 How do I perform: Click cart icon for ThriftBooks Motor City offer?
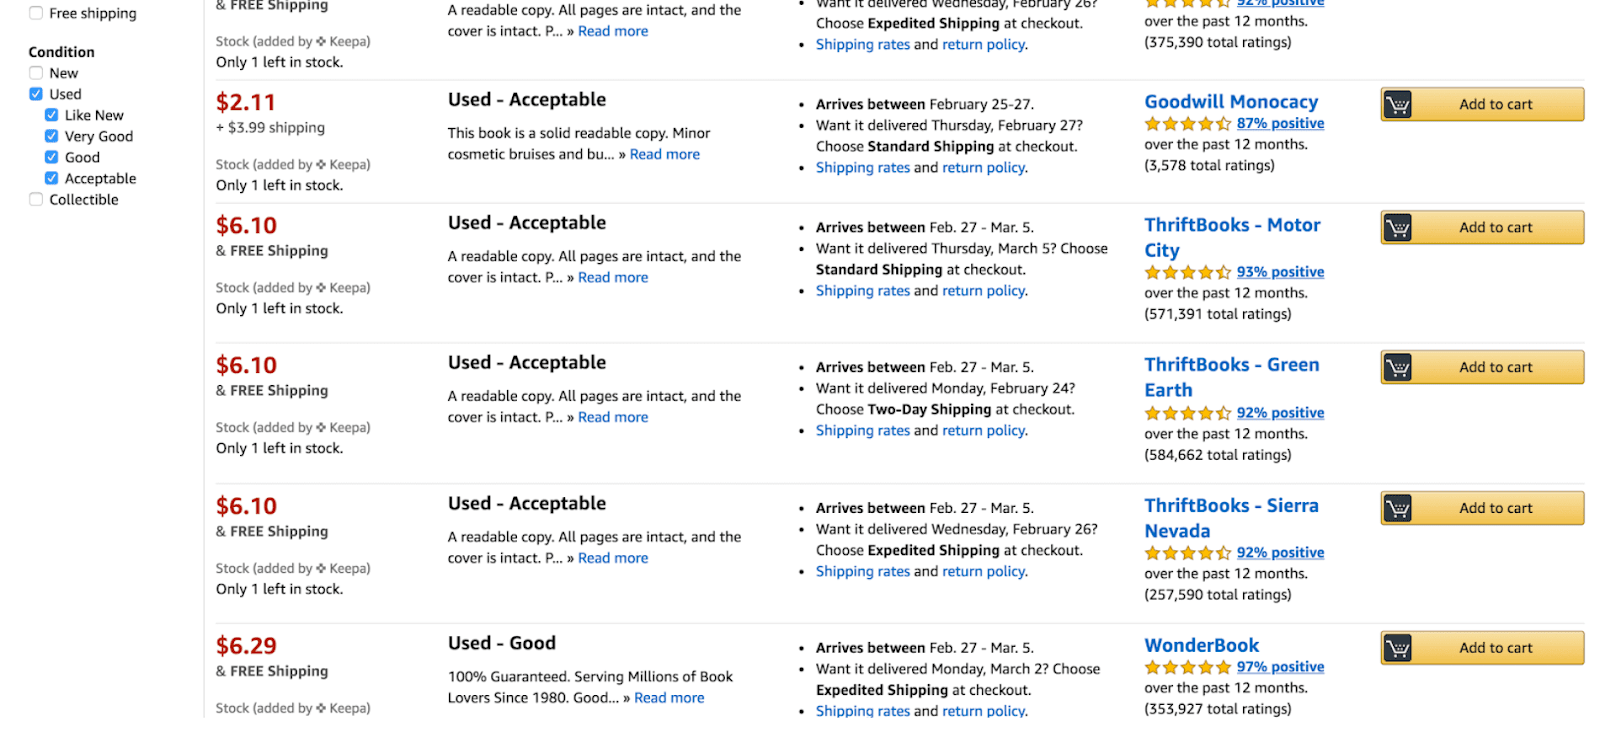[1397, 228]
